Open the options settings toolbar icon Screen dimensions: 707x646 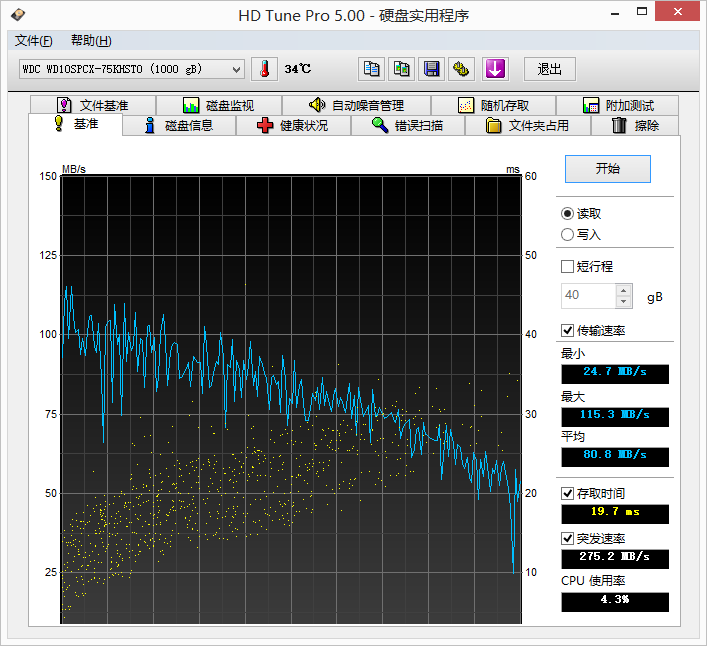click(x=461, y=69)
